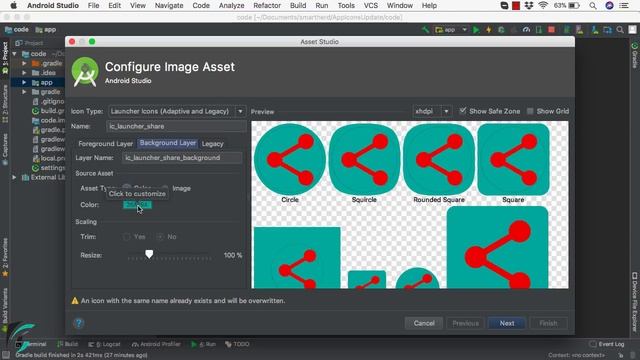Click the Layer Name input field
This screenshot has height=360, width=640.
pos(182,158)
